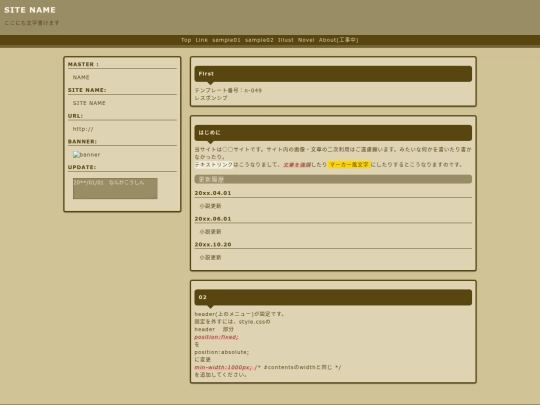The image size is (540, 405).
Task: Click the URL: sidebar label
Action: point(75,116)
